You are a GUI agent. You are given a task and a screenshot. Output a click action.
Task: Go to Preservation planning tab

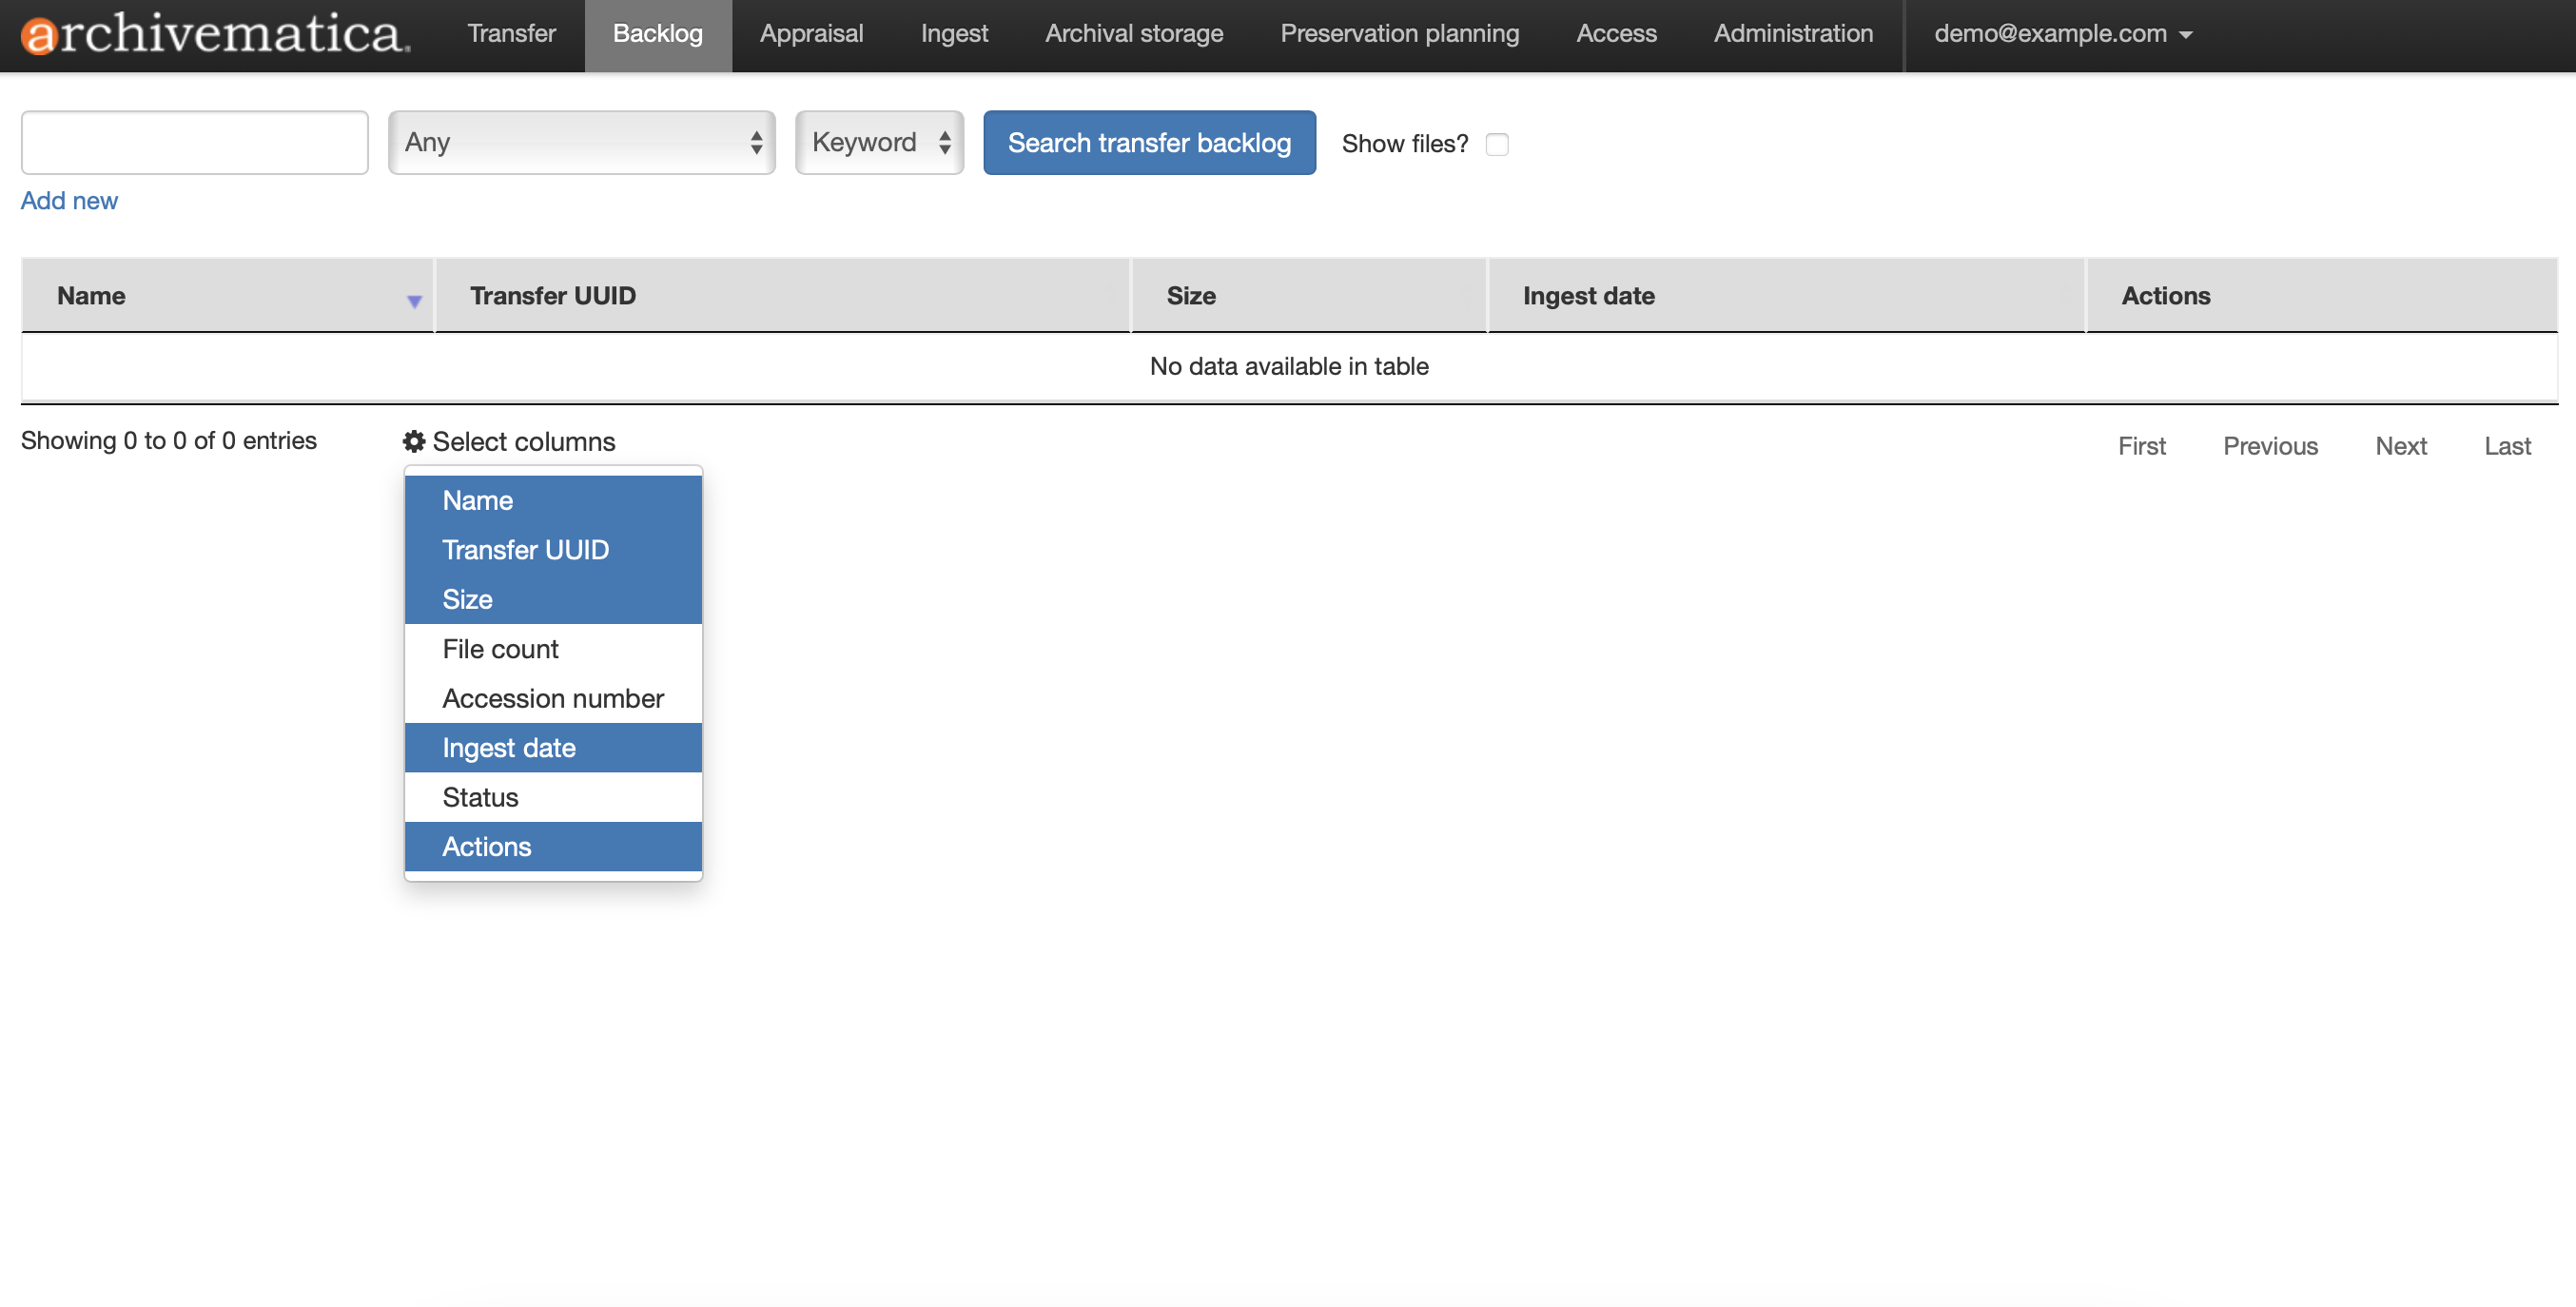[1399, 34]
